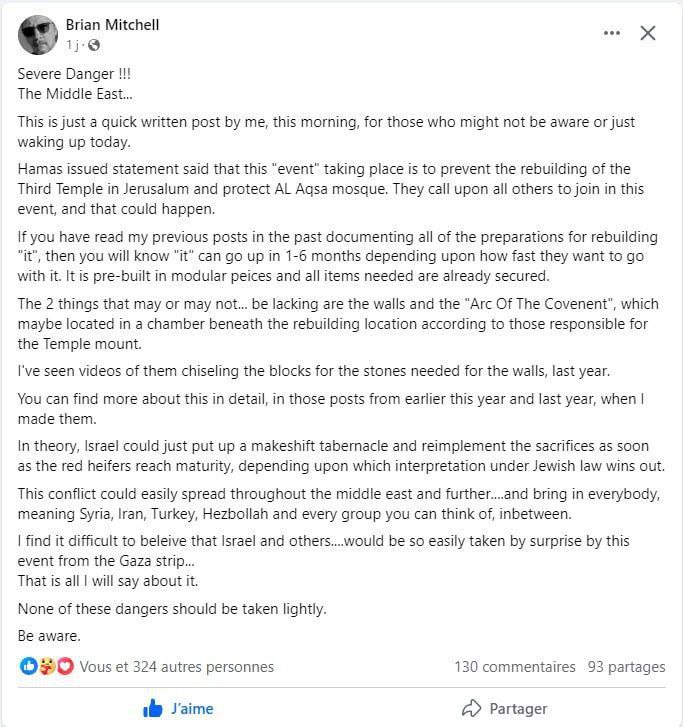Click the paragraph mentioning Hamas statement
Viewport: 683px width, 727px height.
[x=331, y=189]
